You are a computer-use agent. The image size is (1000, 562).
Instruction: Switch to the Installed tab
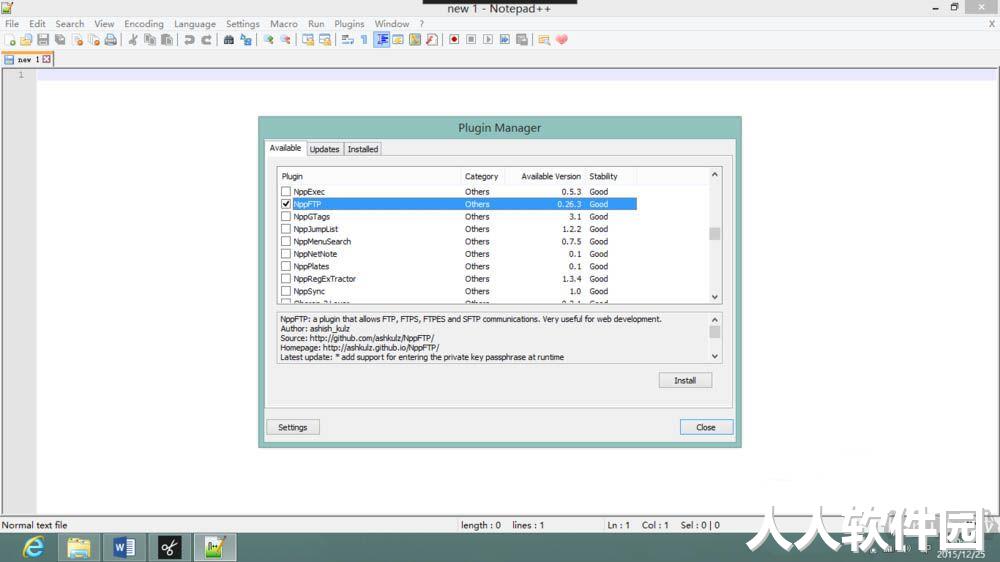(363, 149)
